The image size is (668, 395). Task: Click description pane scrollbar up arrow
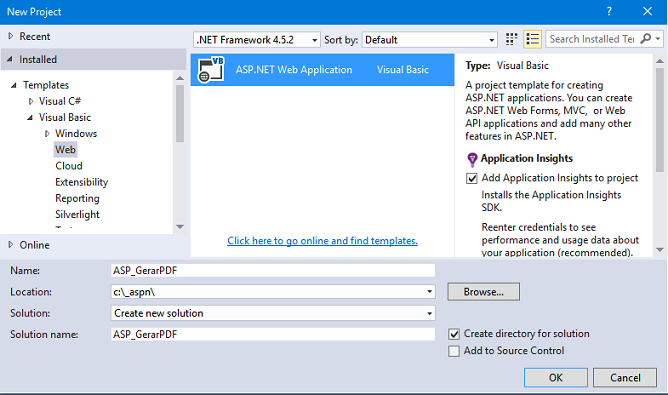[x=660, y=61]
